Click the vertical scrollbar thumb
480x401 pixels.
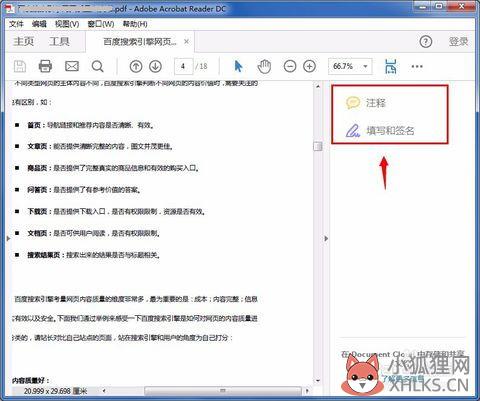pyautogui.click(x=318, y=146)
